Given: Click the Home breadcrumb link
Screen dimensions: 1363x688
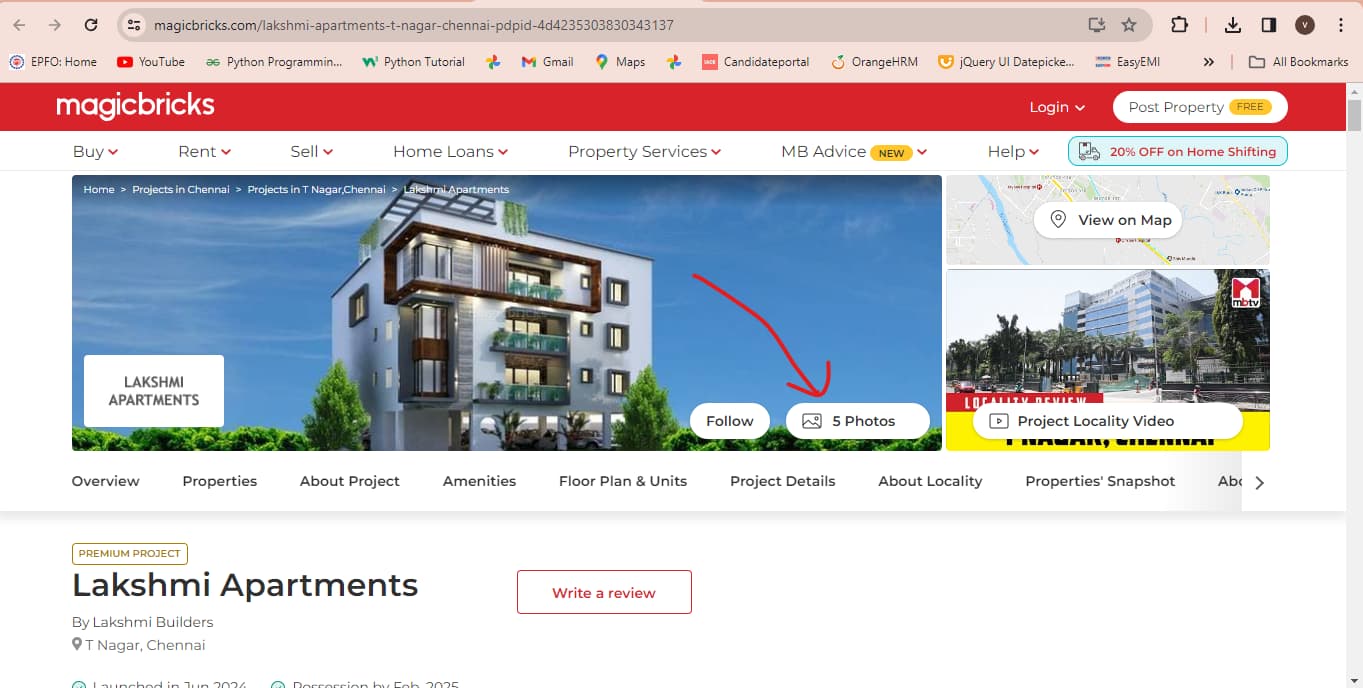Looking at the screenshot, I should click(x=99, y=189).
